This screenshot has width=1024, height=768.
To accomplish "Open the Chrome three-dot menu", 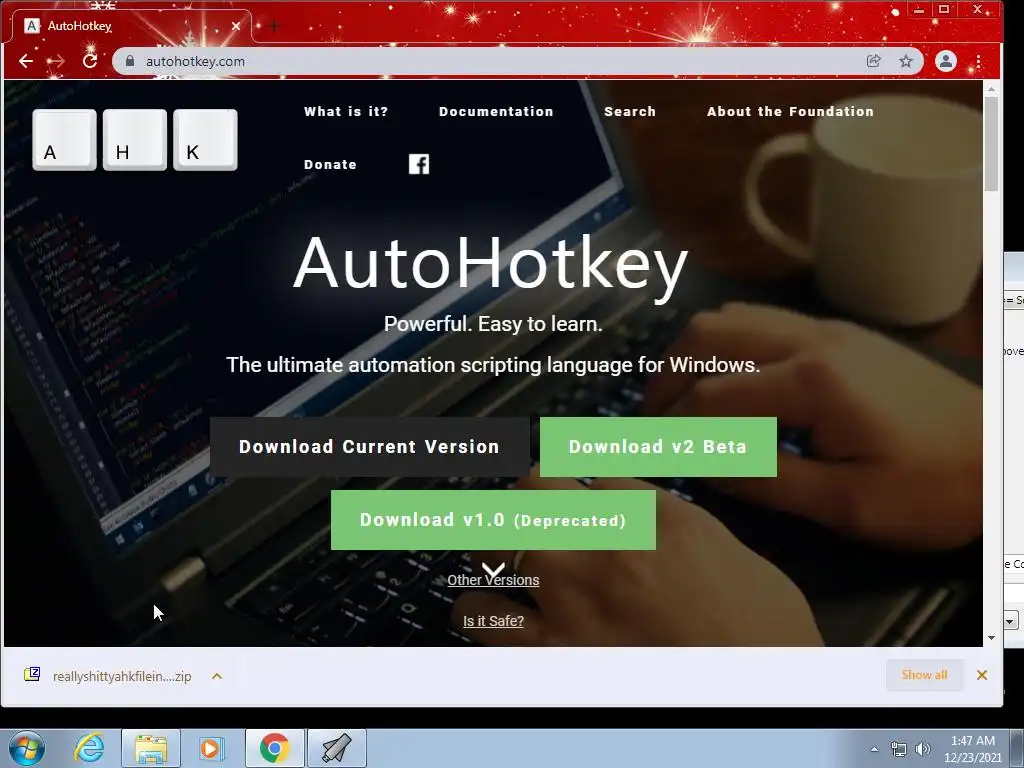I will pos(978,61).
